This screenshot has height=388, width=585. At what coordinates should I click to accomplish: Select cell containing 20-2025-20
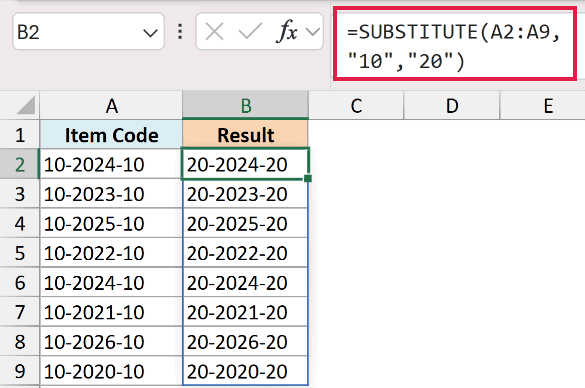(245, 223)
